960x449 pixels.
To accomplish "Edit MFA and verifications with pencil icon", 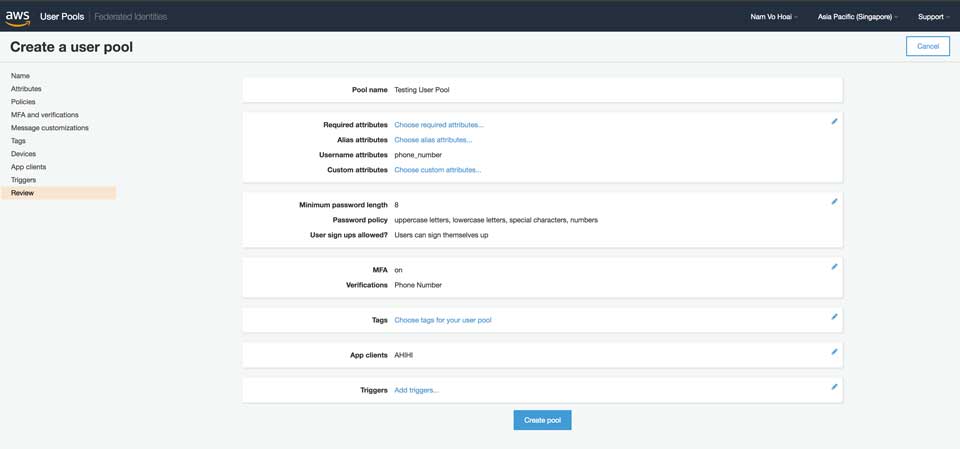I will (834, 266).
